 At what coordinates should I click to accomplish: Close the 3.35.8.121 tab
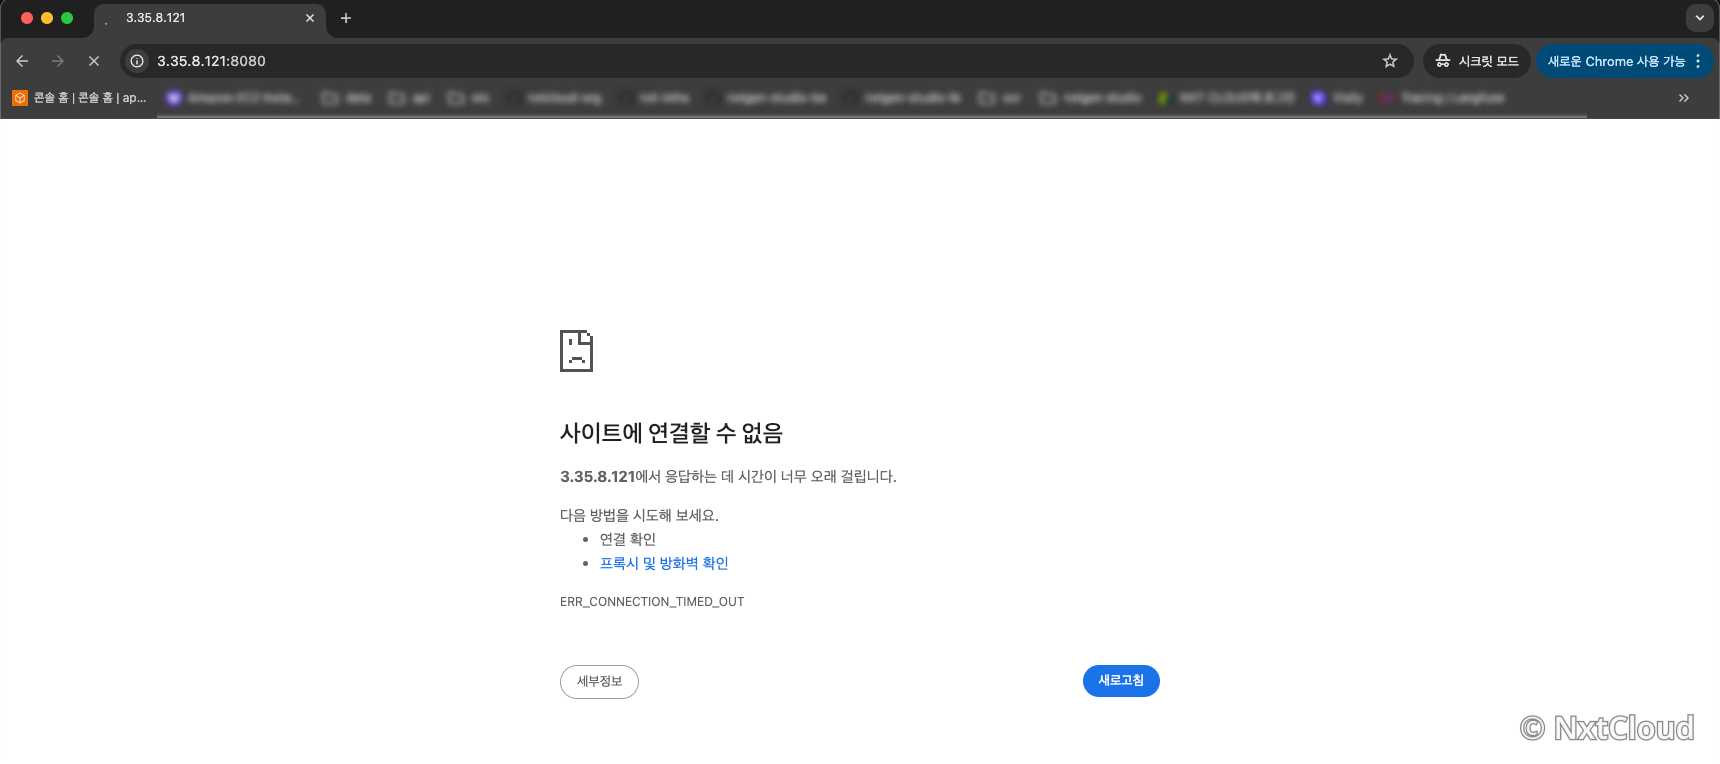point(310,18)
